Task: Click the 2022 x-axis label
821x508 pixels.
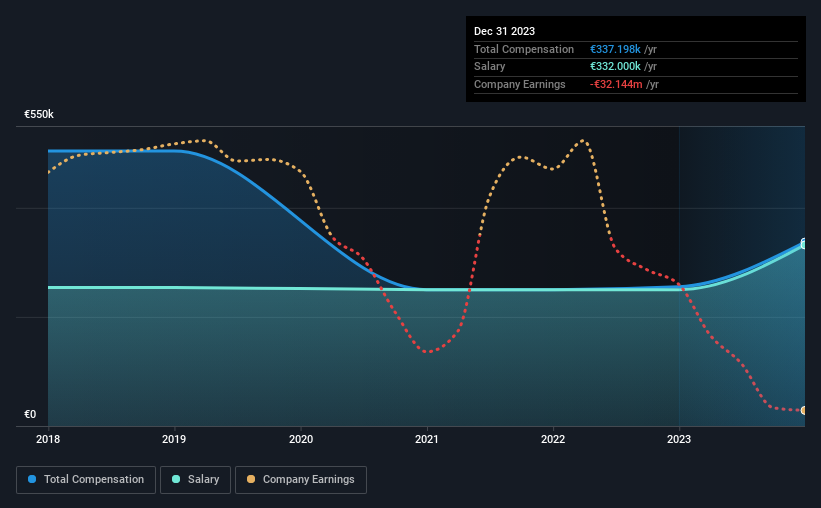Action: (553, 439)
